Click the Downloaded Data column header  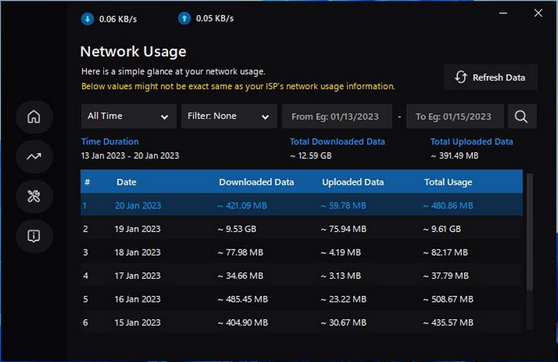pyautogui.click(x=256, y=182)
